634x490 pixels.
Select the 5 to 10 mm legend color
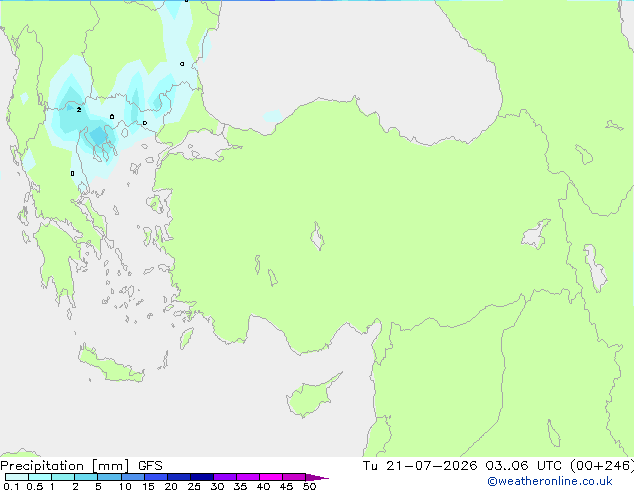point(109,477)
